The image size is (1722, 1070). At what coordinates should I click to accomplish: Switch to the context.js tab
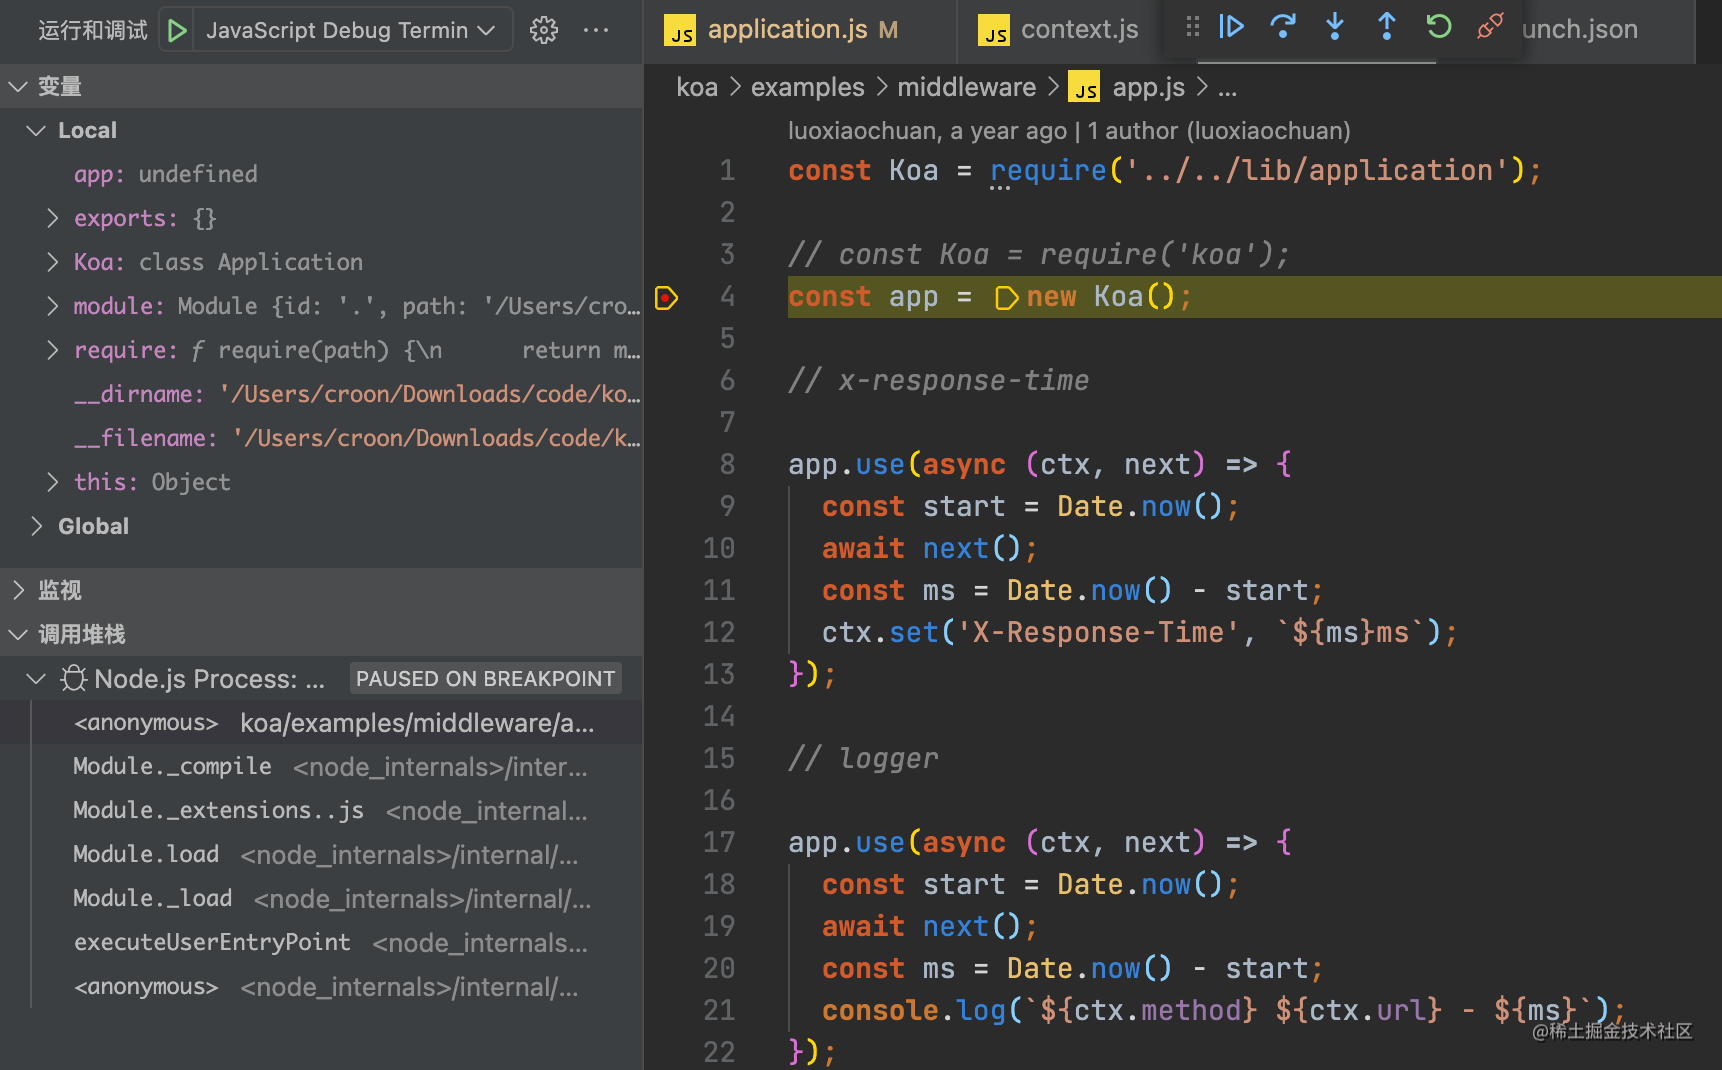(1060, 30)
